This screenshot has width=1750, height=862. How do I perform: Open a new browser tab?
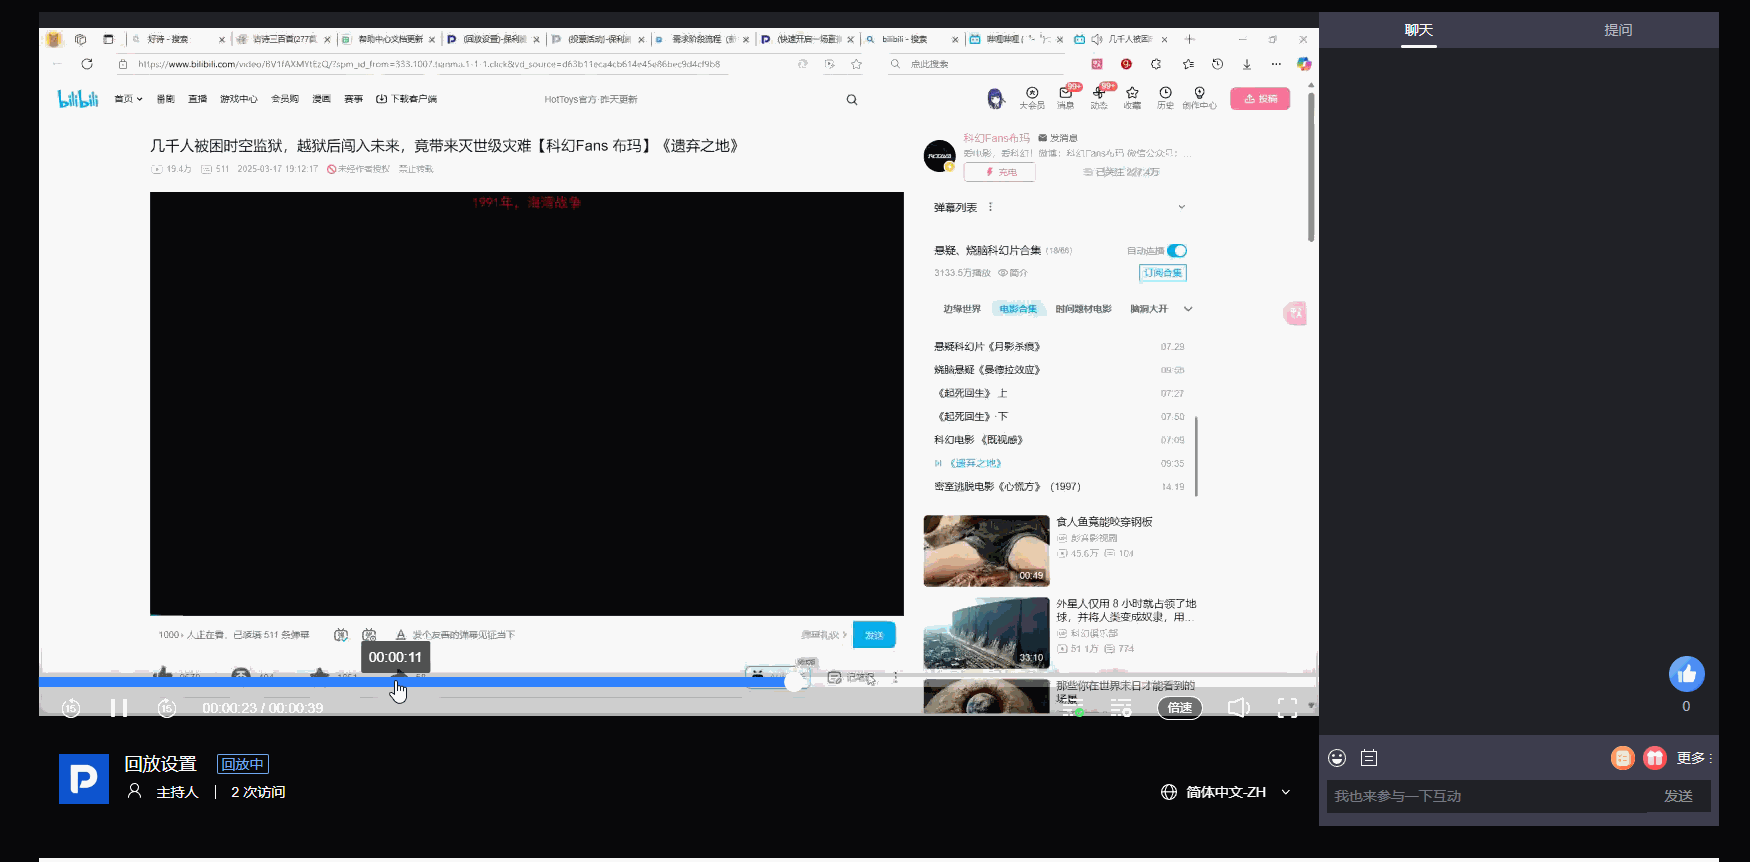1189,39
